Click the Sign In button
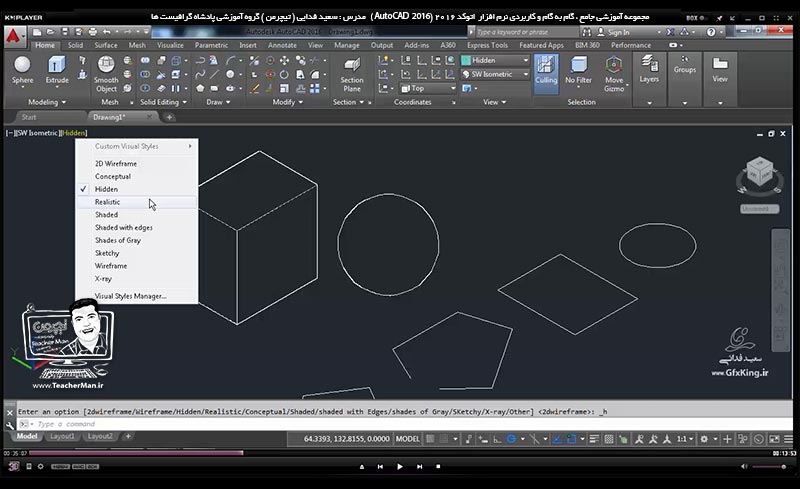 click(614, 32)
